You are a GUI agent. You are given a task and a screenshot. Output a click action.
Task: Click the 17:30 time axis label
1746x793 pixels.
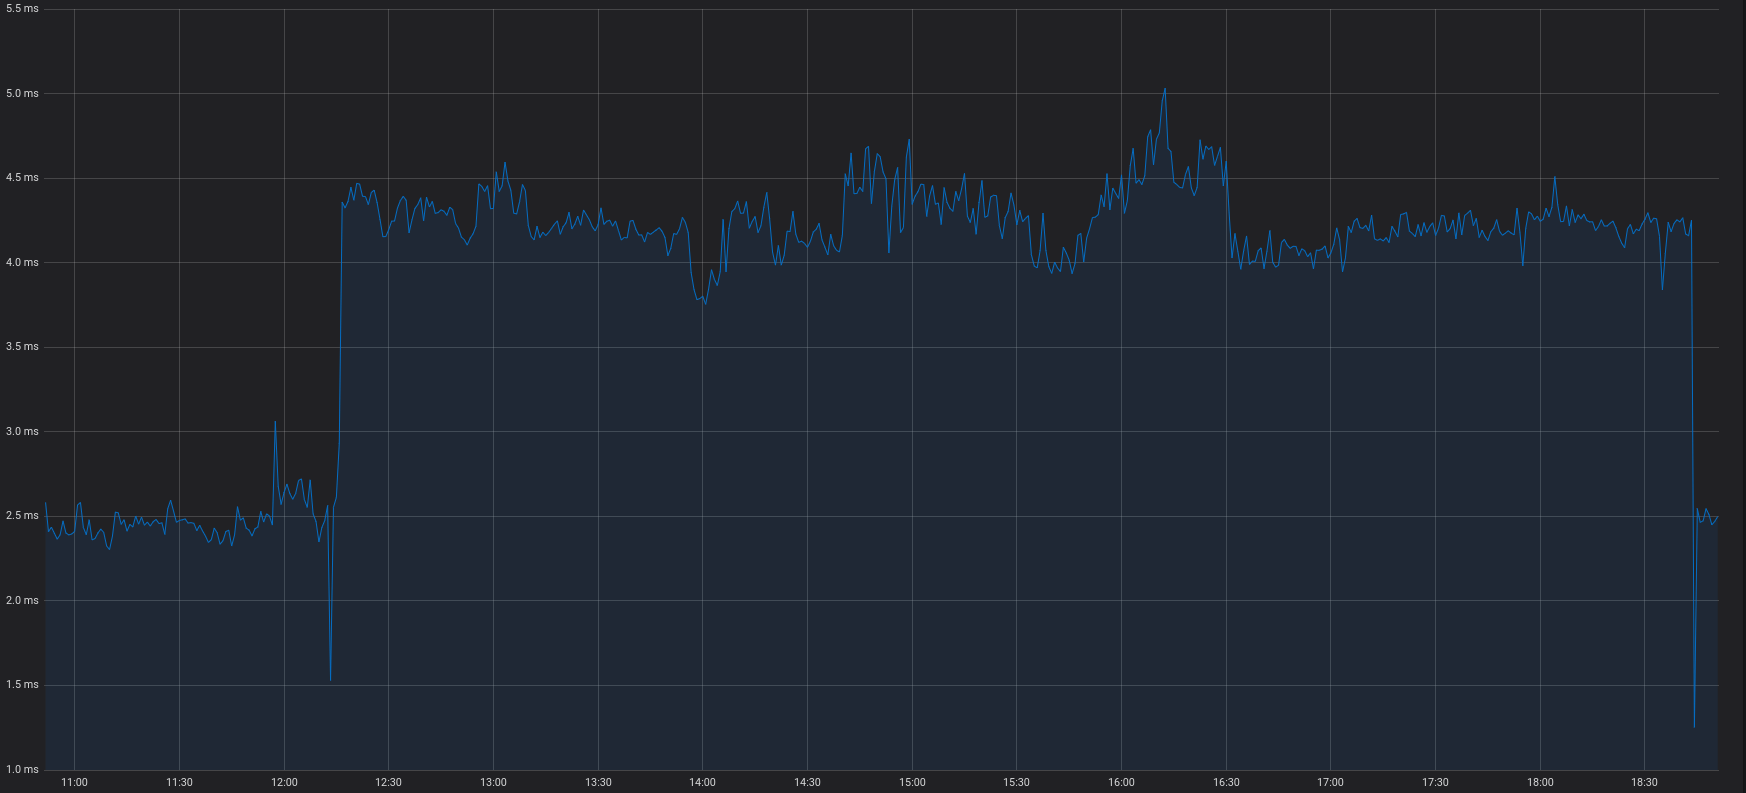click(1435, 782)
